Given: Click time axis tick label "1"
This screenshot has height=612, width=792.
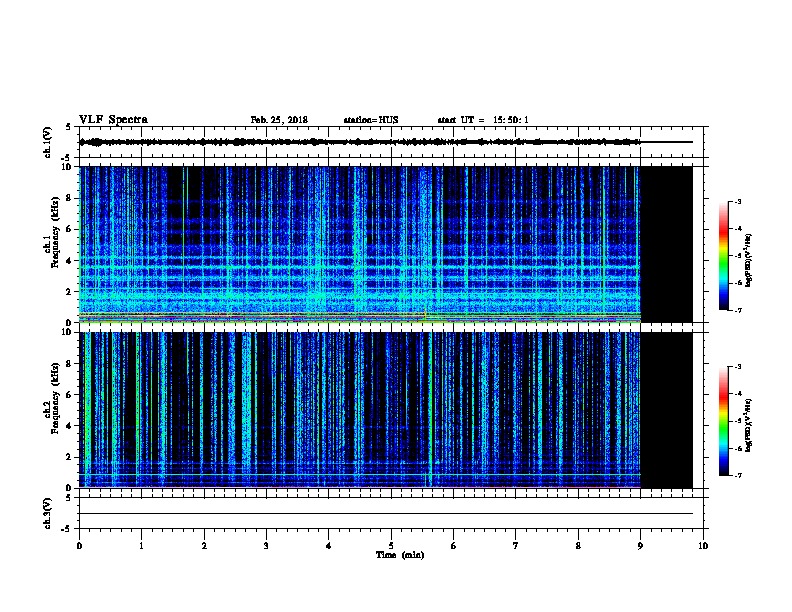Looking at the screenshot, I should (x=141, y=545).
